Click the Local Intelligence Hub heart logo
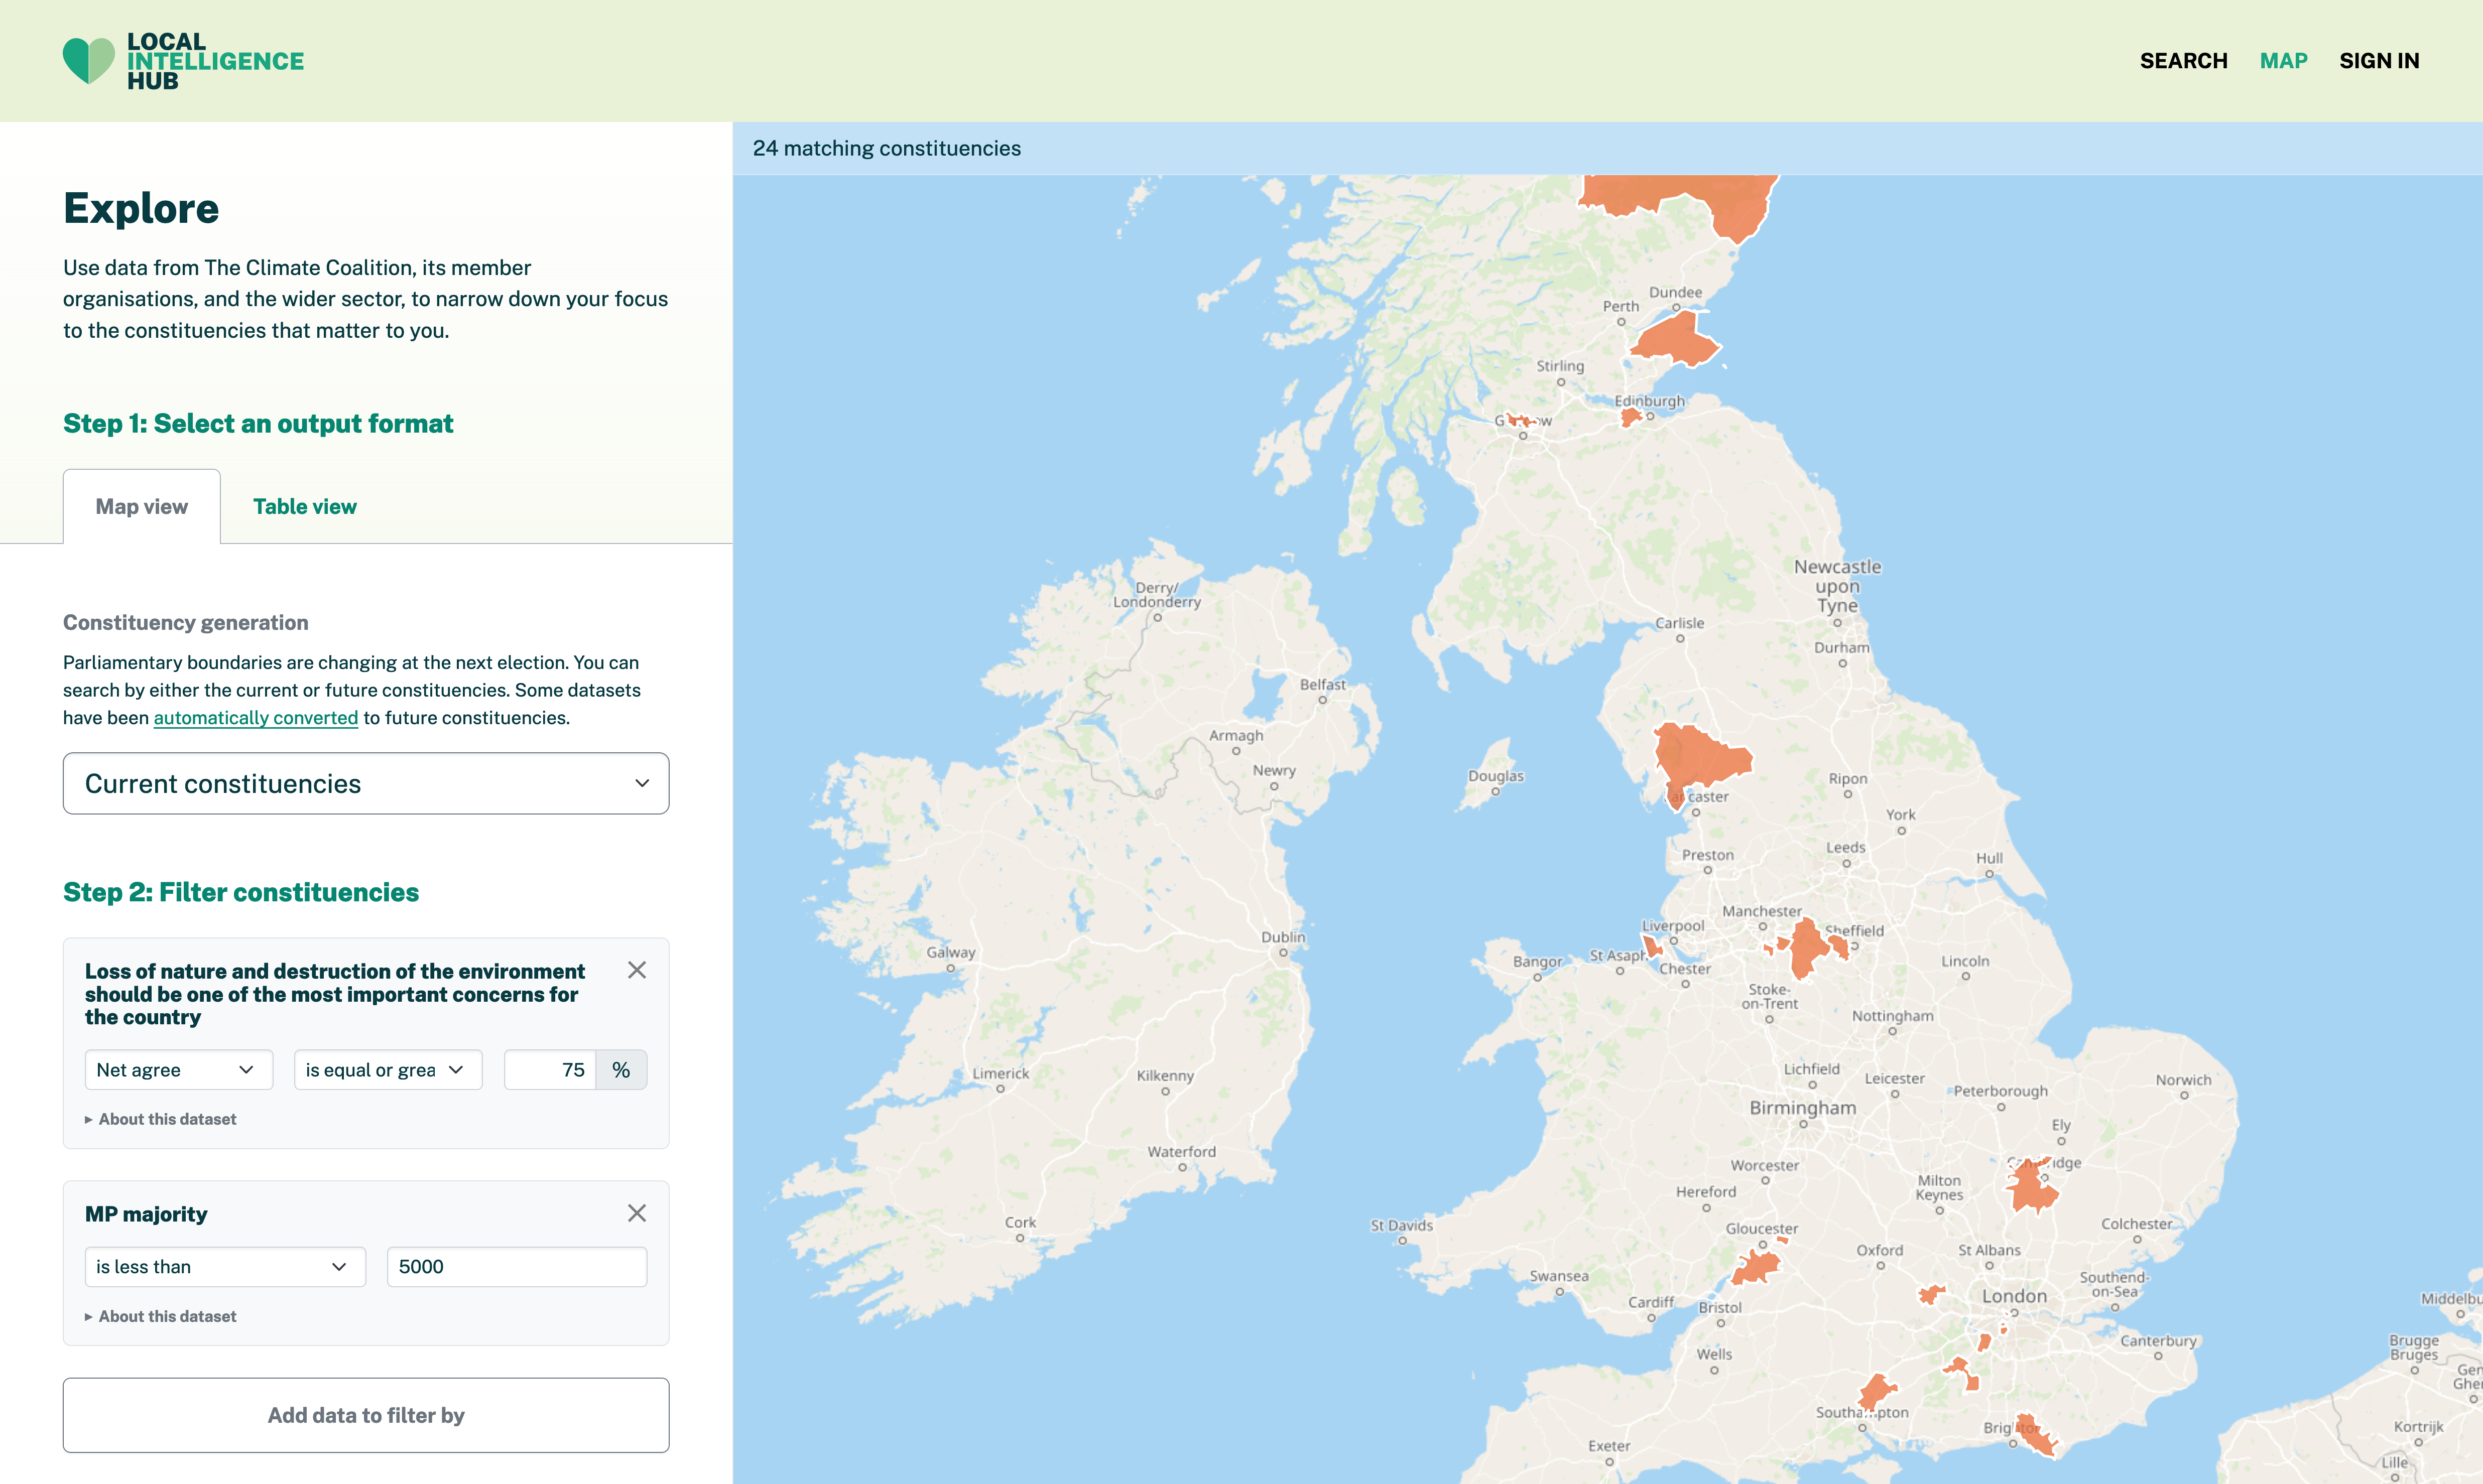Viewport: 2483px width, 1484px height. click(89, 60)
